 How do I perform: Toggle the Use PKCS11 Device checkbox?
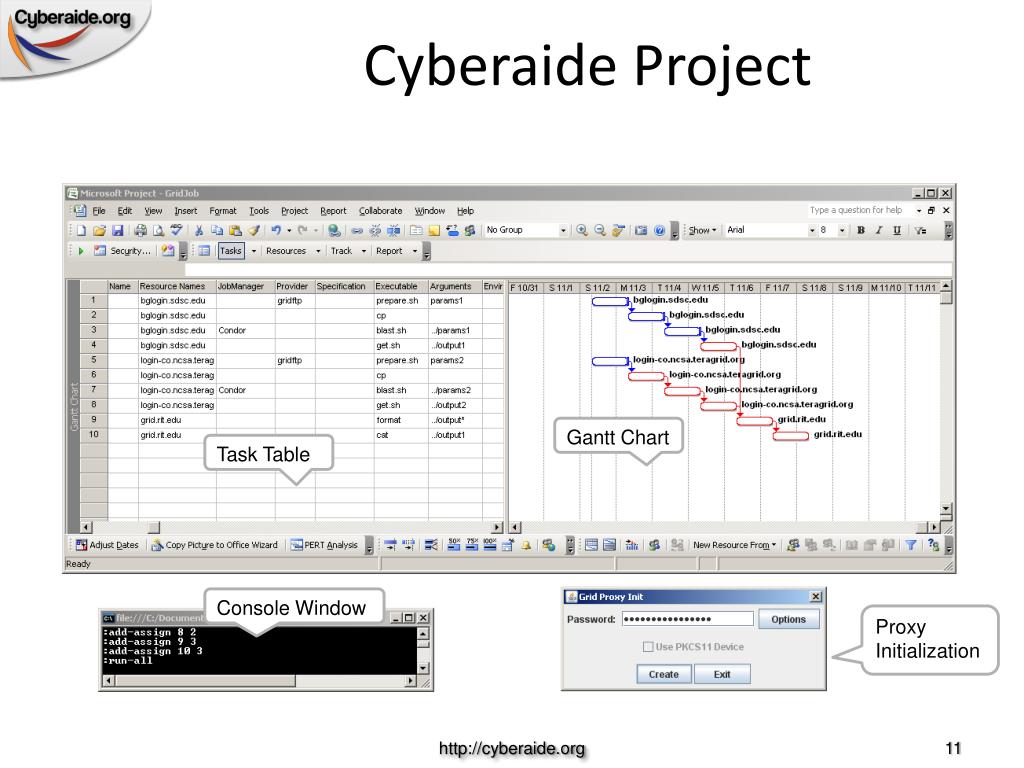coord(648,647)
